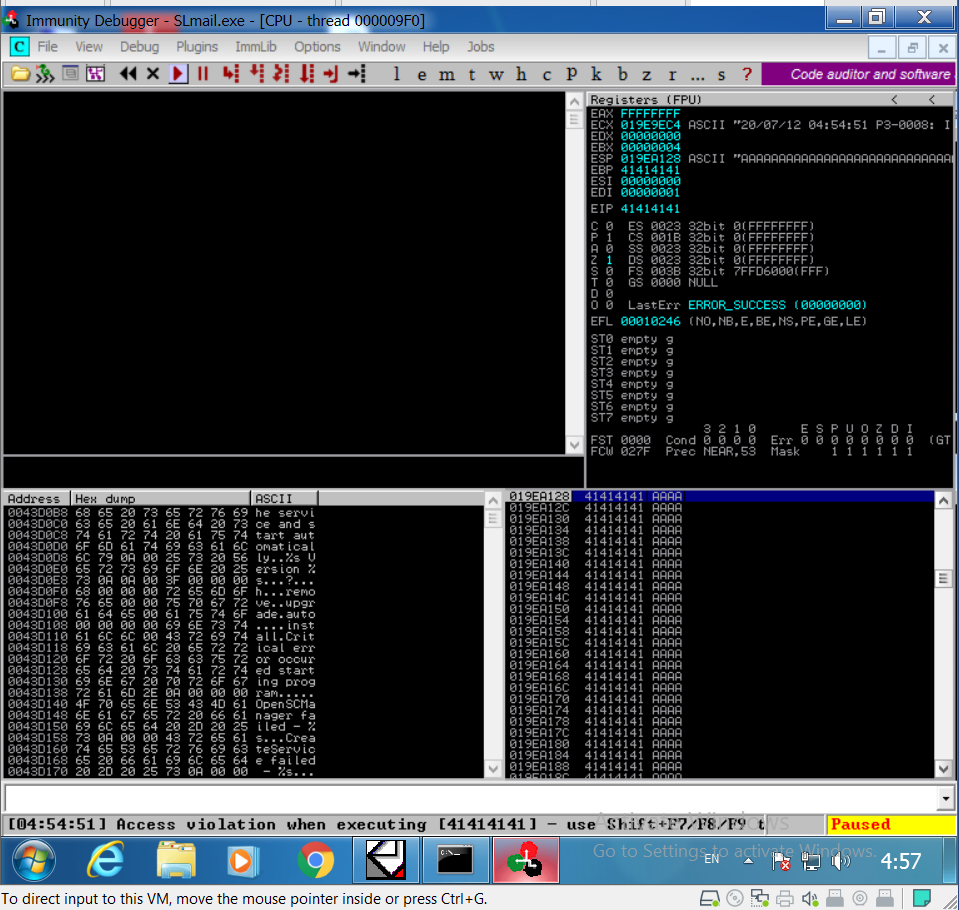
Task: Click the Step over icon
Action: (257, 74)
